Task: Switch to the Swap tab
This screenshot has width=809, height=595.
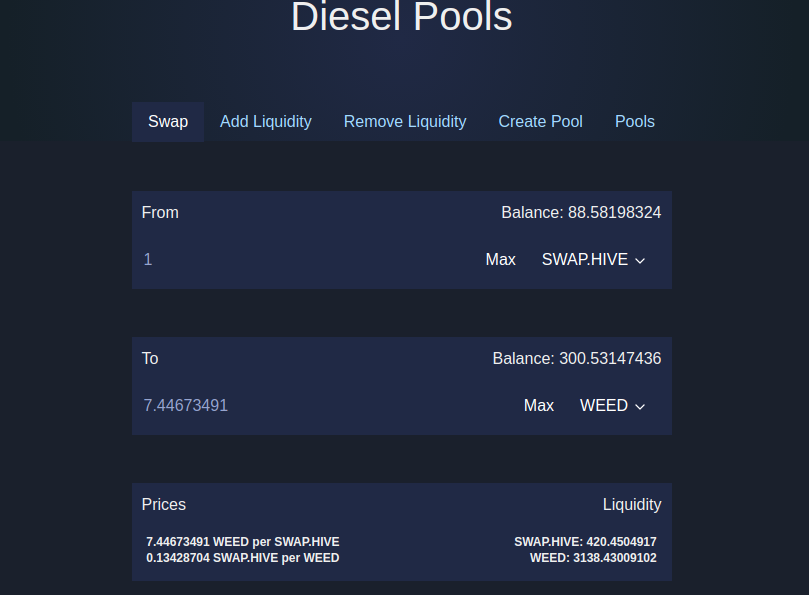Action: pyautogui.click(x=168, y=122)
